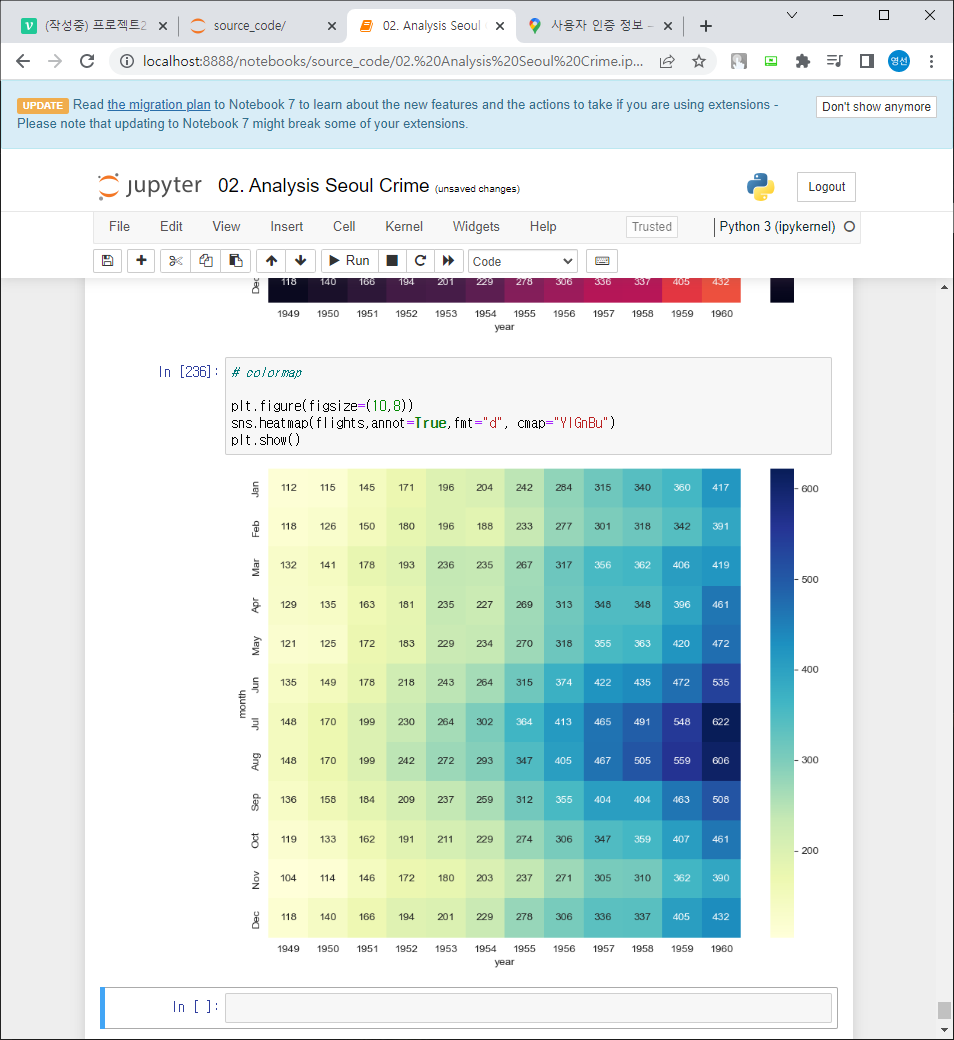The width and height of the screenshot is (954, 1040).
Task: Click the empty code cell input
Action: pos(528,1008)
